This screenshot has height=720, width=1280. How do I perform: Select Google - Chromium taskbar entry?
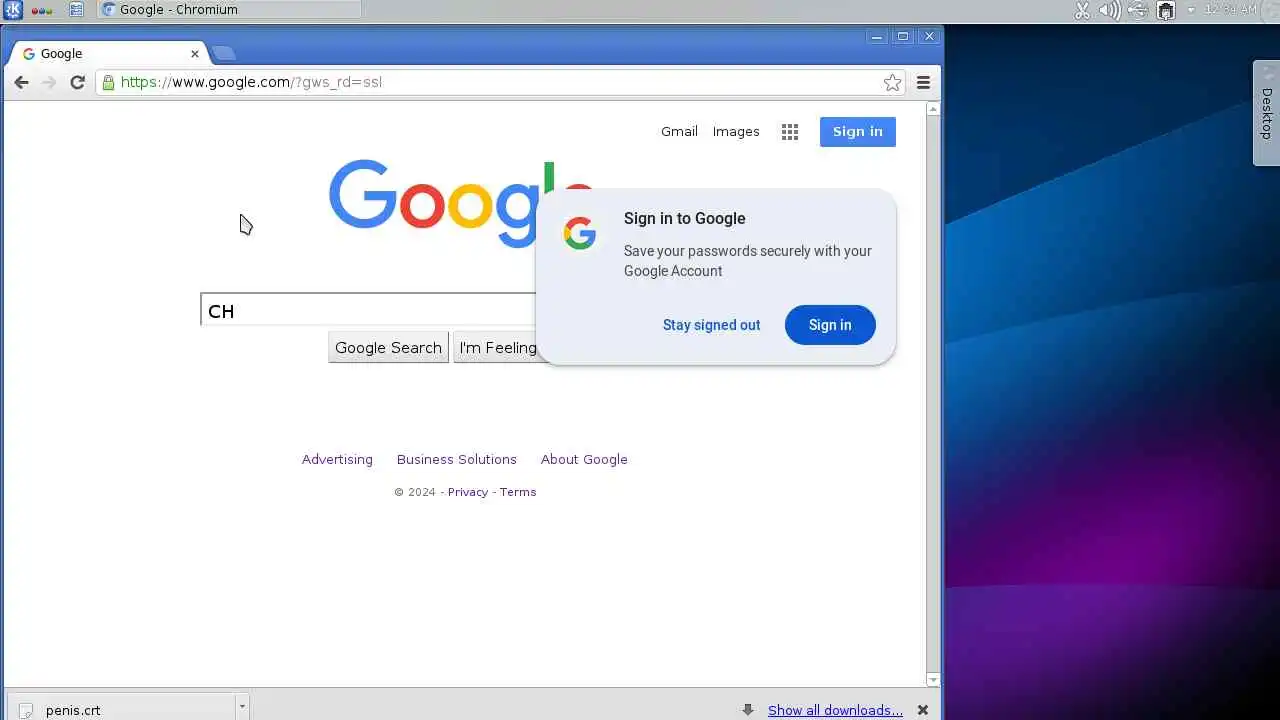(x=229, y=10)
